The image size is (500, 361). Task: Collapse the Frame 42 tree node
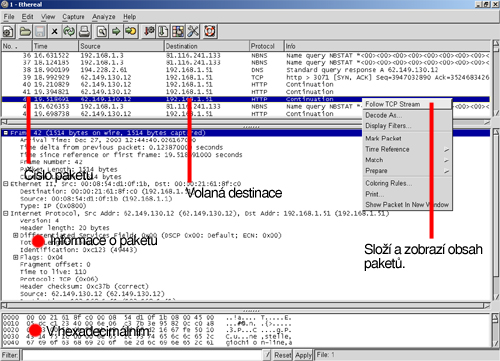(6, 133)
